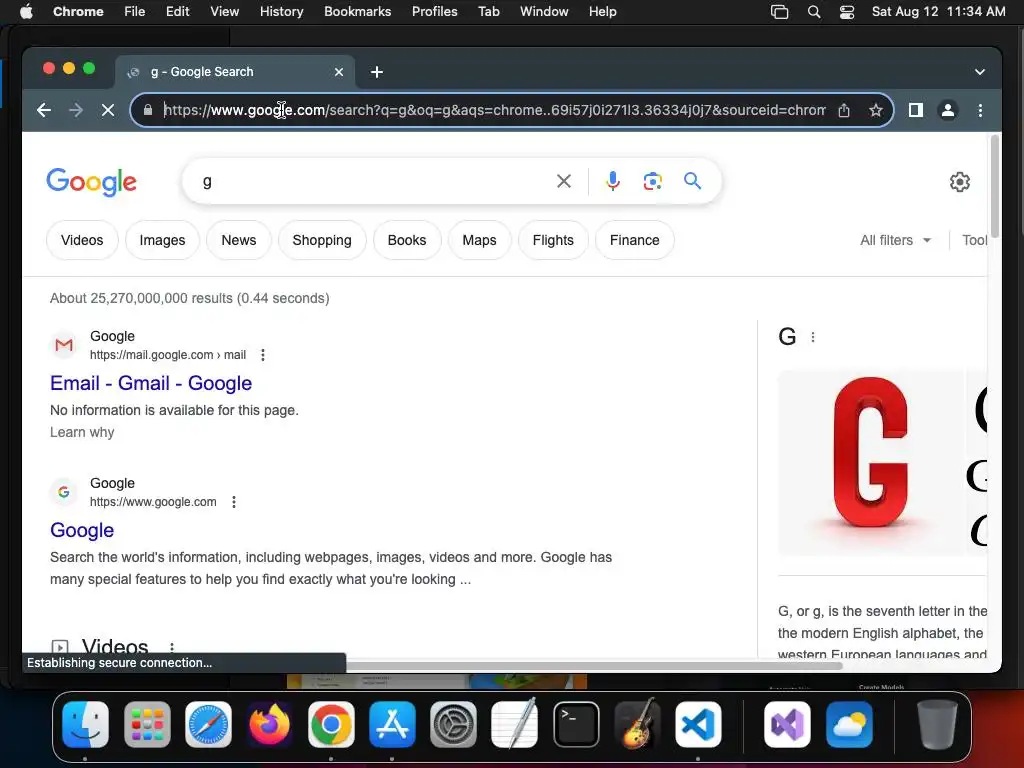
Task: Filter results by Images
Action: click(162, 240)
